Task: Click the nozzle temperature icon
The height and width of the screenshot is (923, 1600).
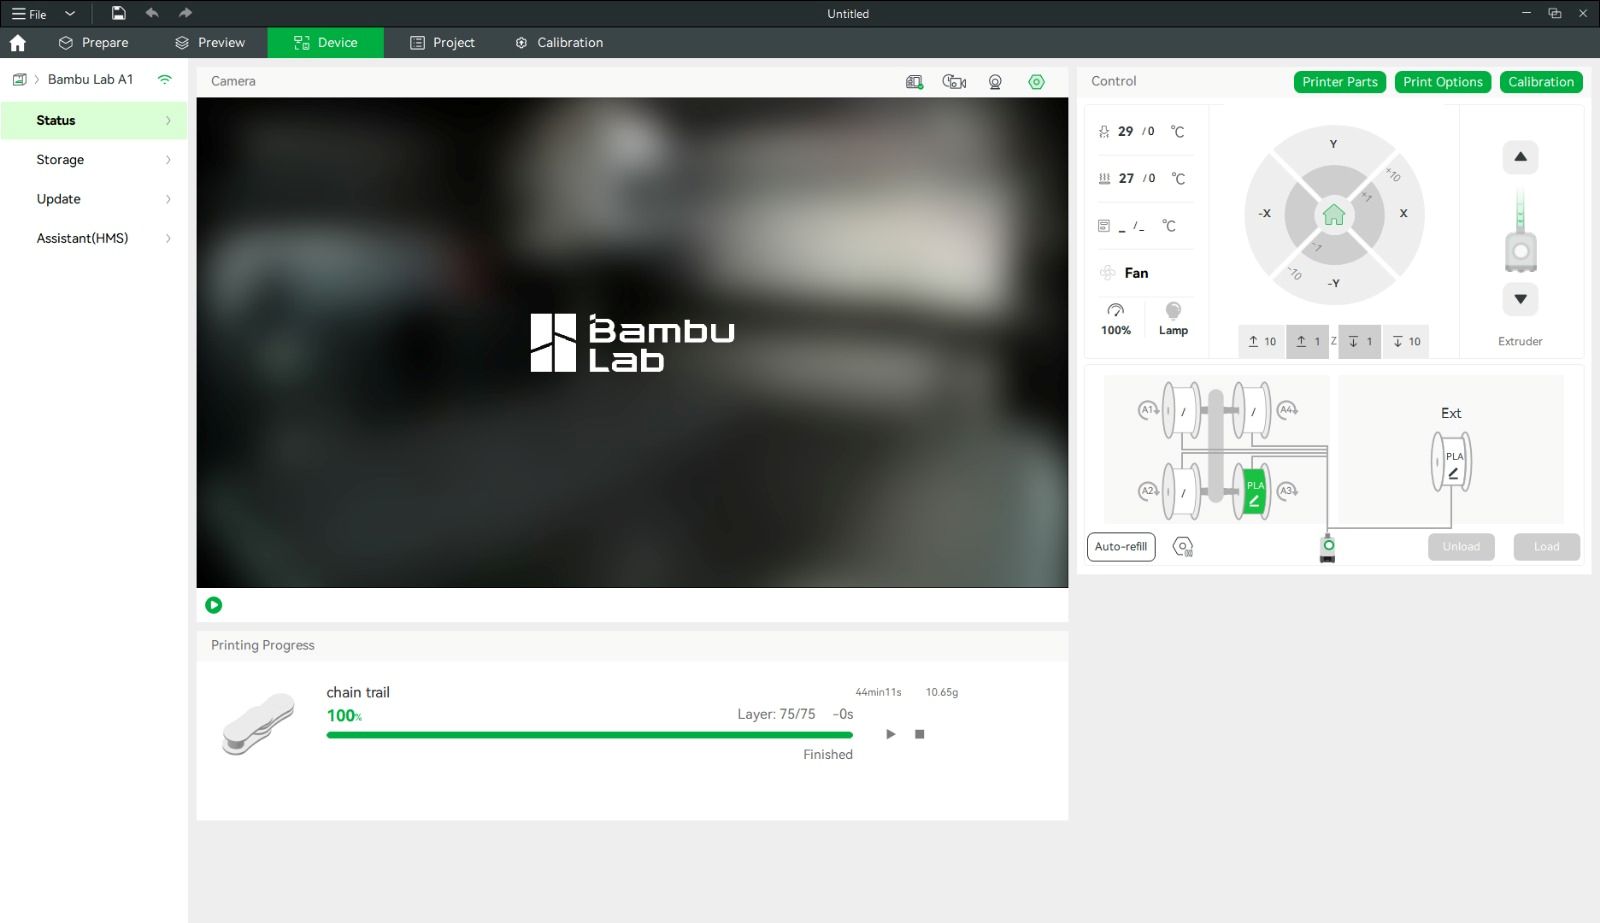Action: point(1104,132)
